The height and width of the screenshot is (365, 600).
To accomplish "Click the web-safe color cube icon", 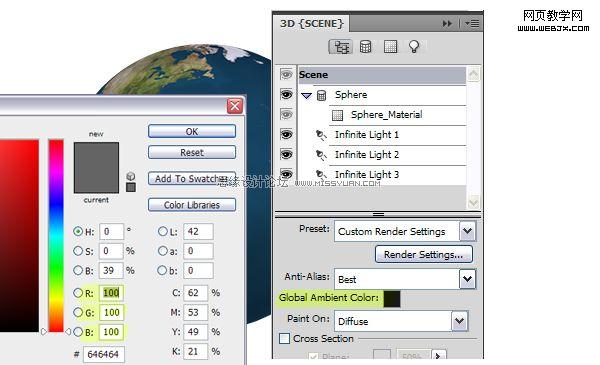I will (131, 176).
